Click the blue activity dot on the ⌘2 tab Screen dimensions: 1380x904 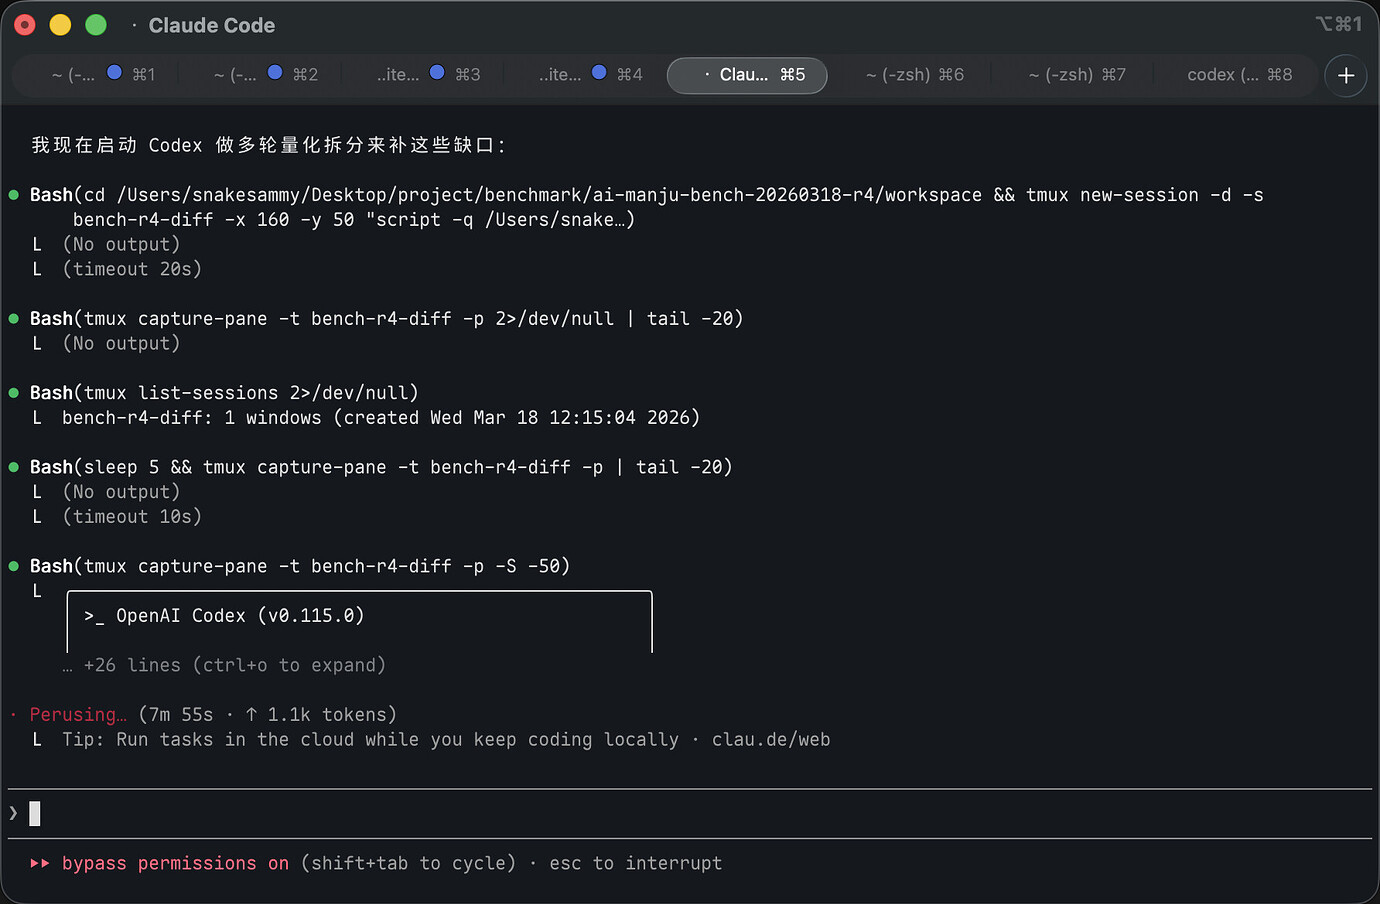pos(275,73)
